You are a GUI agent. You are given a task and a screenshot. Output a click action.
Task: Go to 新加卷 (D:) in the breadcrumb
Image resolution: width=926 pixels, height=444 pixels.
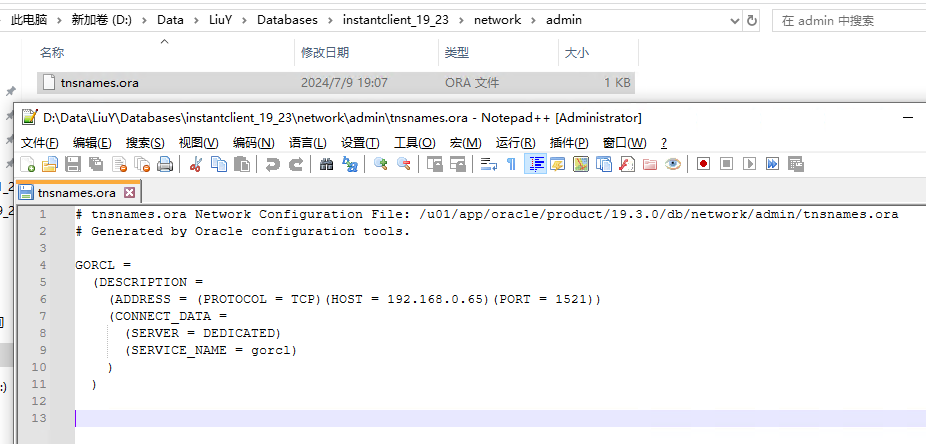point(101,20)
